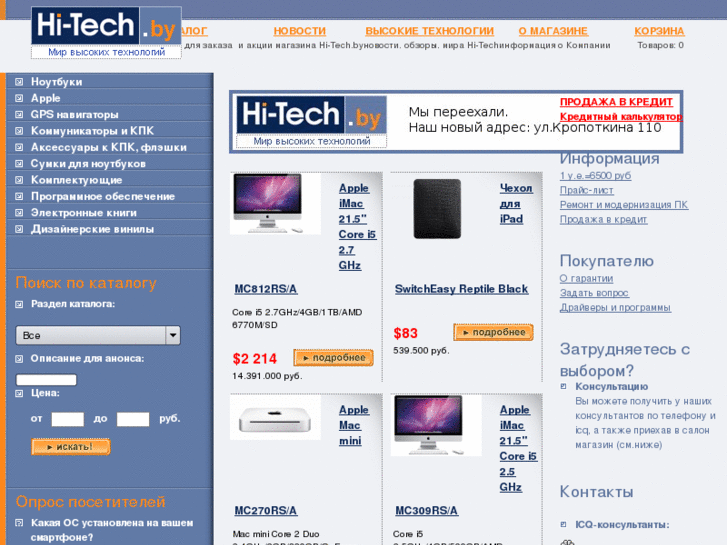Click the Hi-Tech.by banner logo

[312, 122]
